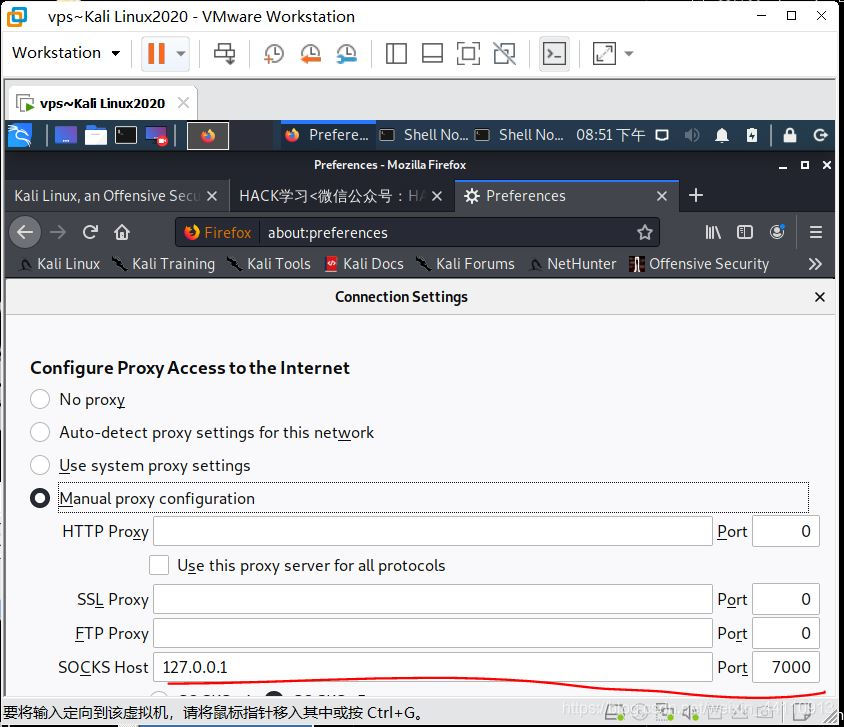Open the Kali file manager
Viewport: 844px width, 727px height.
tap(96, 135)
